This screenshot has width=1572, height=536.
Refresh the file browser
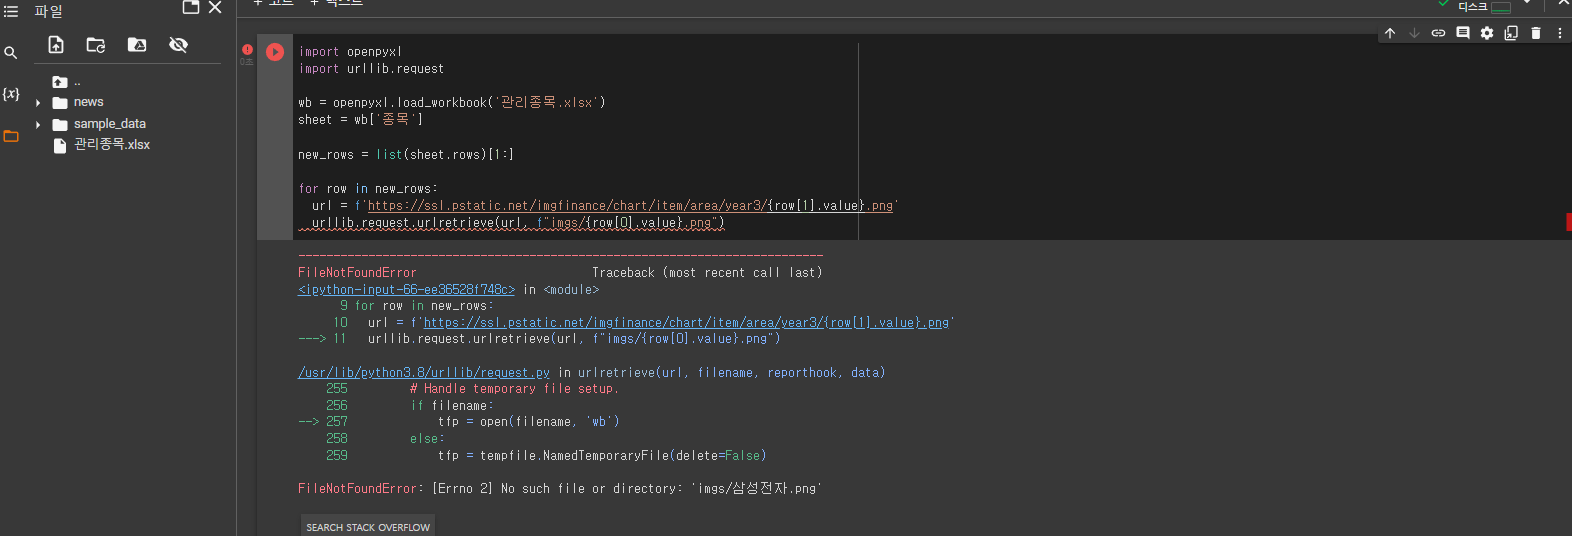[96, 45]
